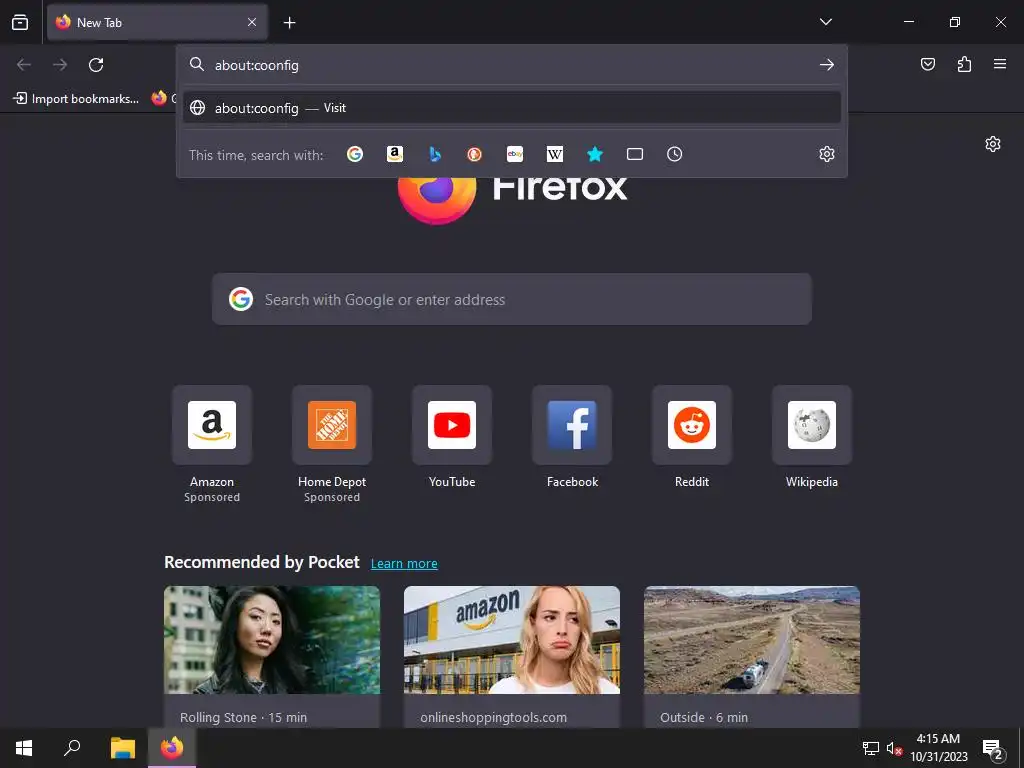Open network status tray icon
This screenshot has width=1024, height=768.
click(x=871, y=748)
